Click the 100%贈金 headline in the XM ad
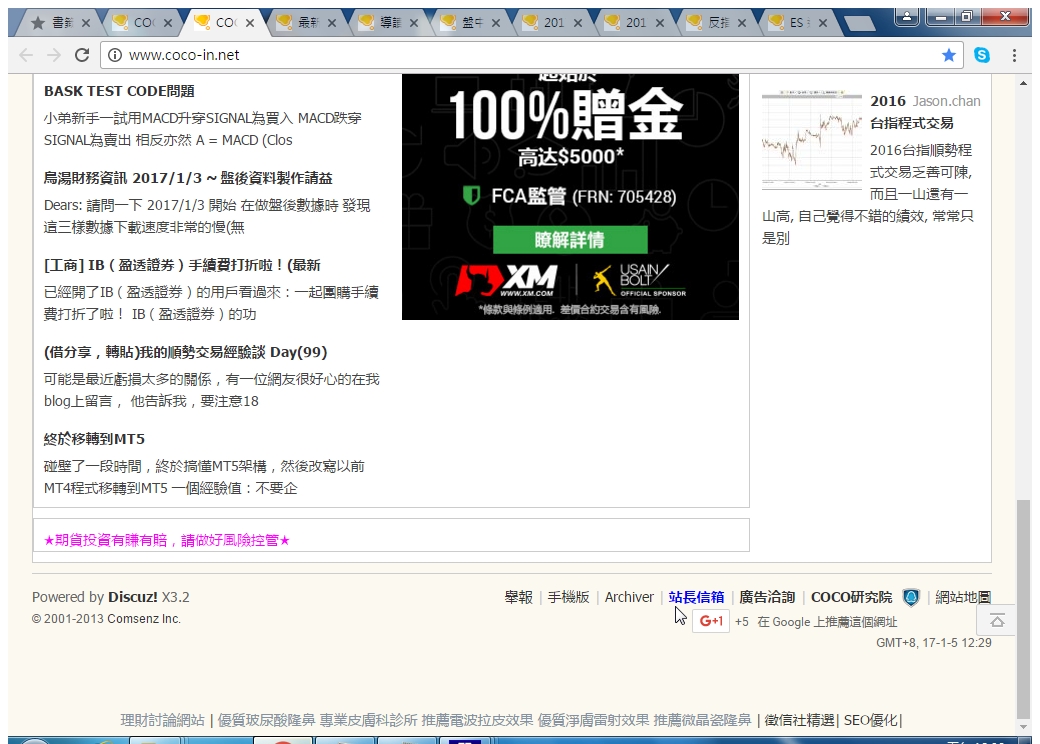Viewport: 1040px width, 744px height. [x=566, y=115]
